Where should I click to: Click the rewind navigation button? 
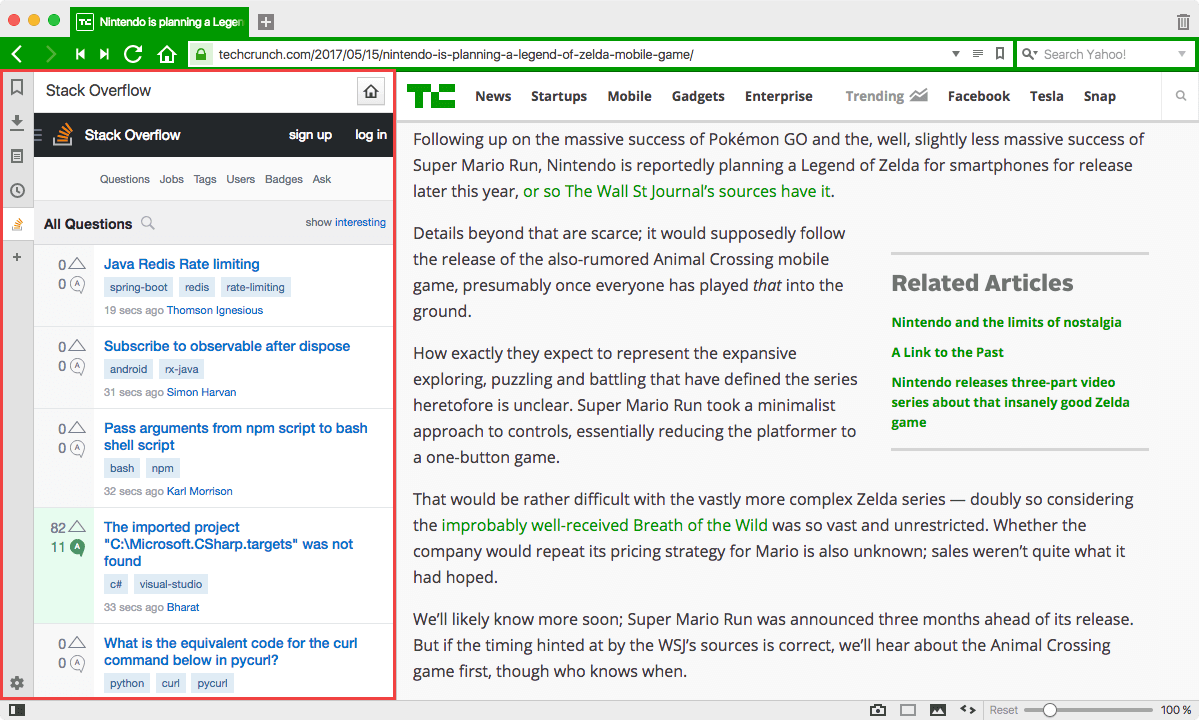[x=80, y=54]
